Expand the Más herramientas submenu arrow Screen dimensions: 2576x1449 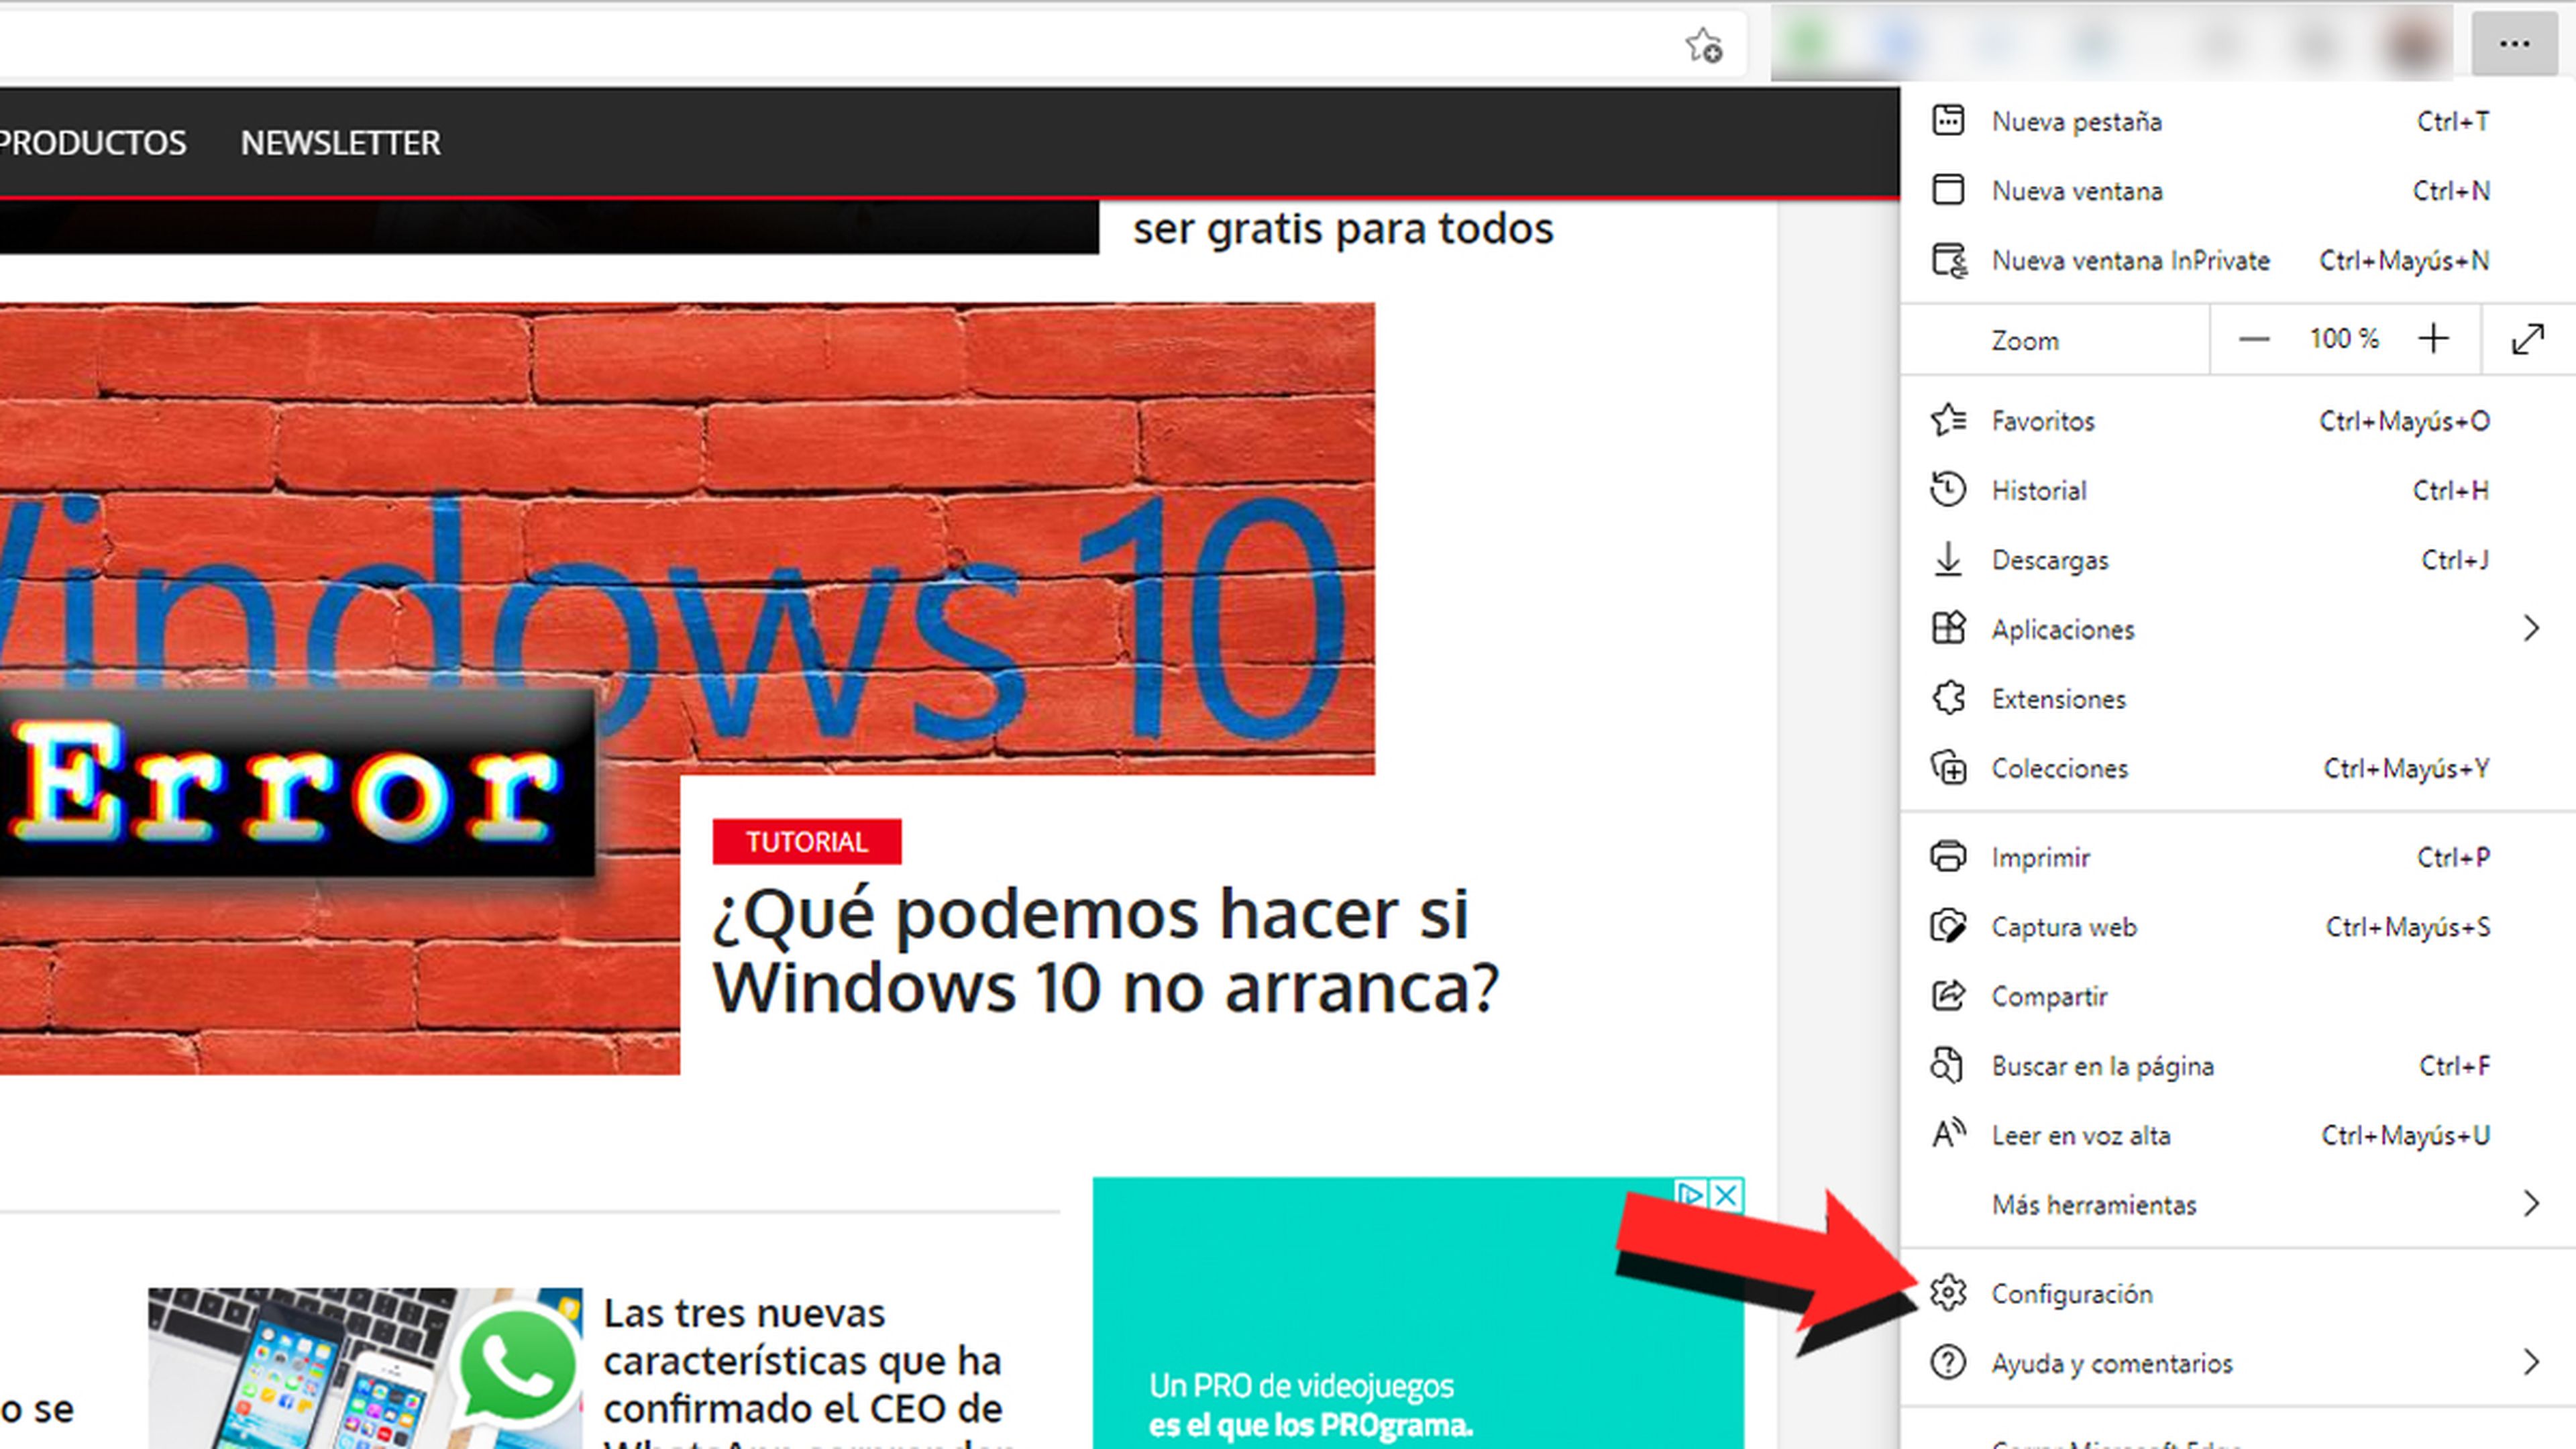pyautogui.click(x=2531, y=1204)
